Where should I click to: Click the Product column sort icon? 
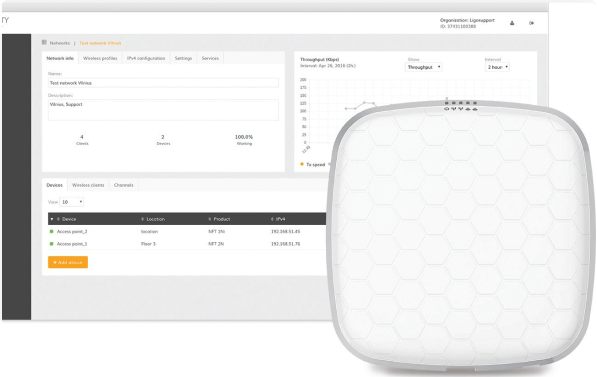point(209,219)
